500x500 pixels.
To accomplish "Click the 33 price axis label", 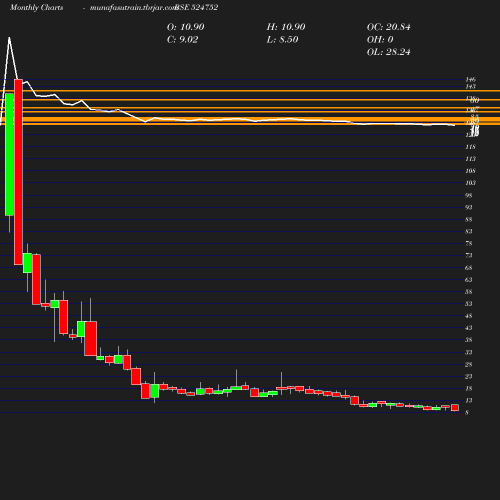I will [x=469, y=352].
